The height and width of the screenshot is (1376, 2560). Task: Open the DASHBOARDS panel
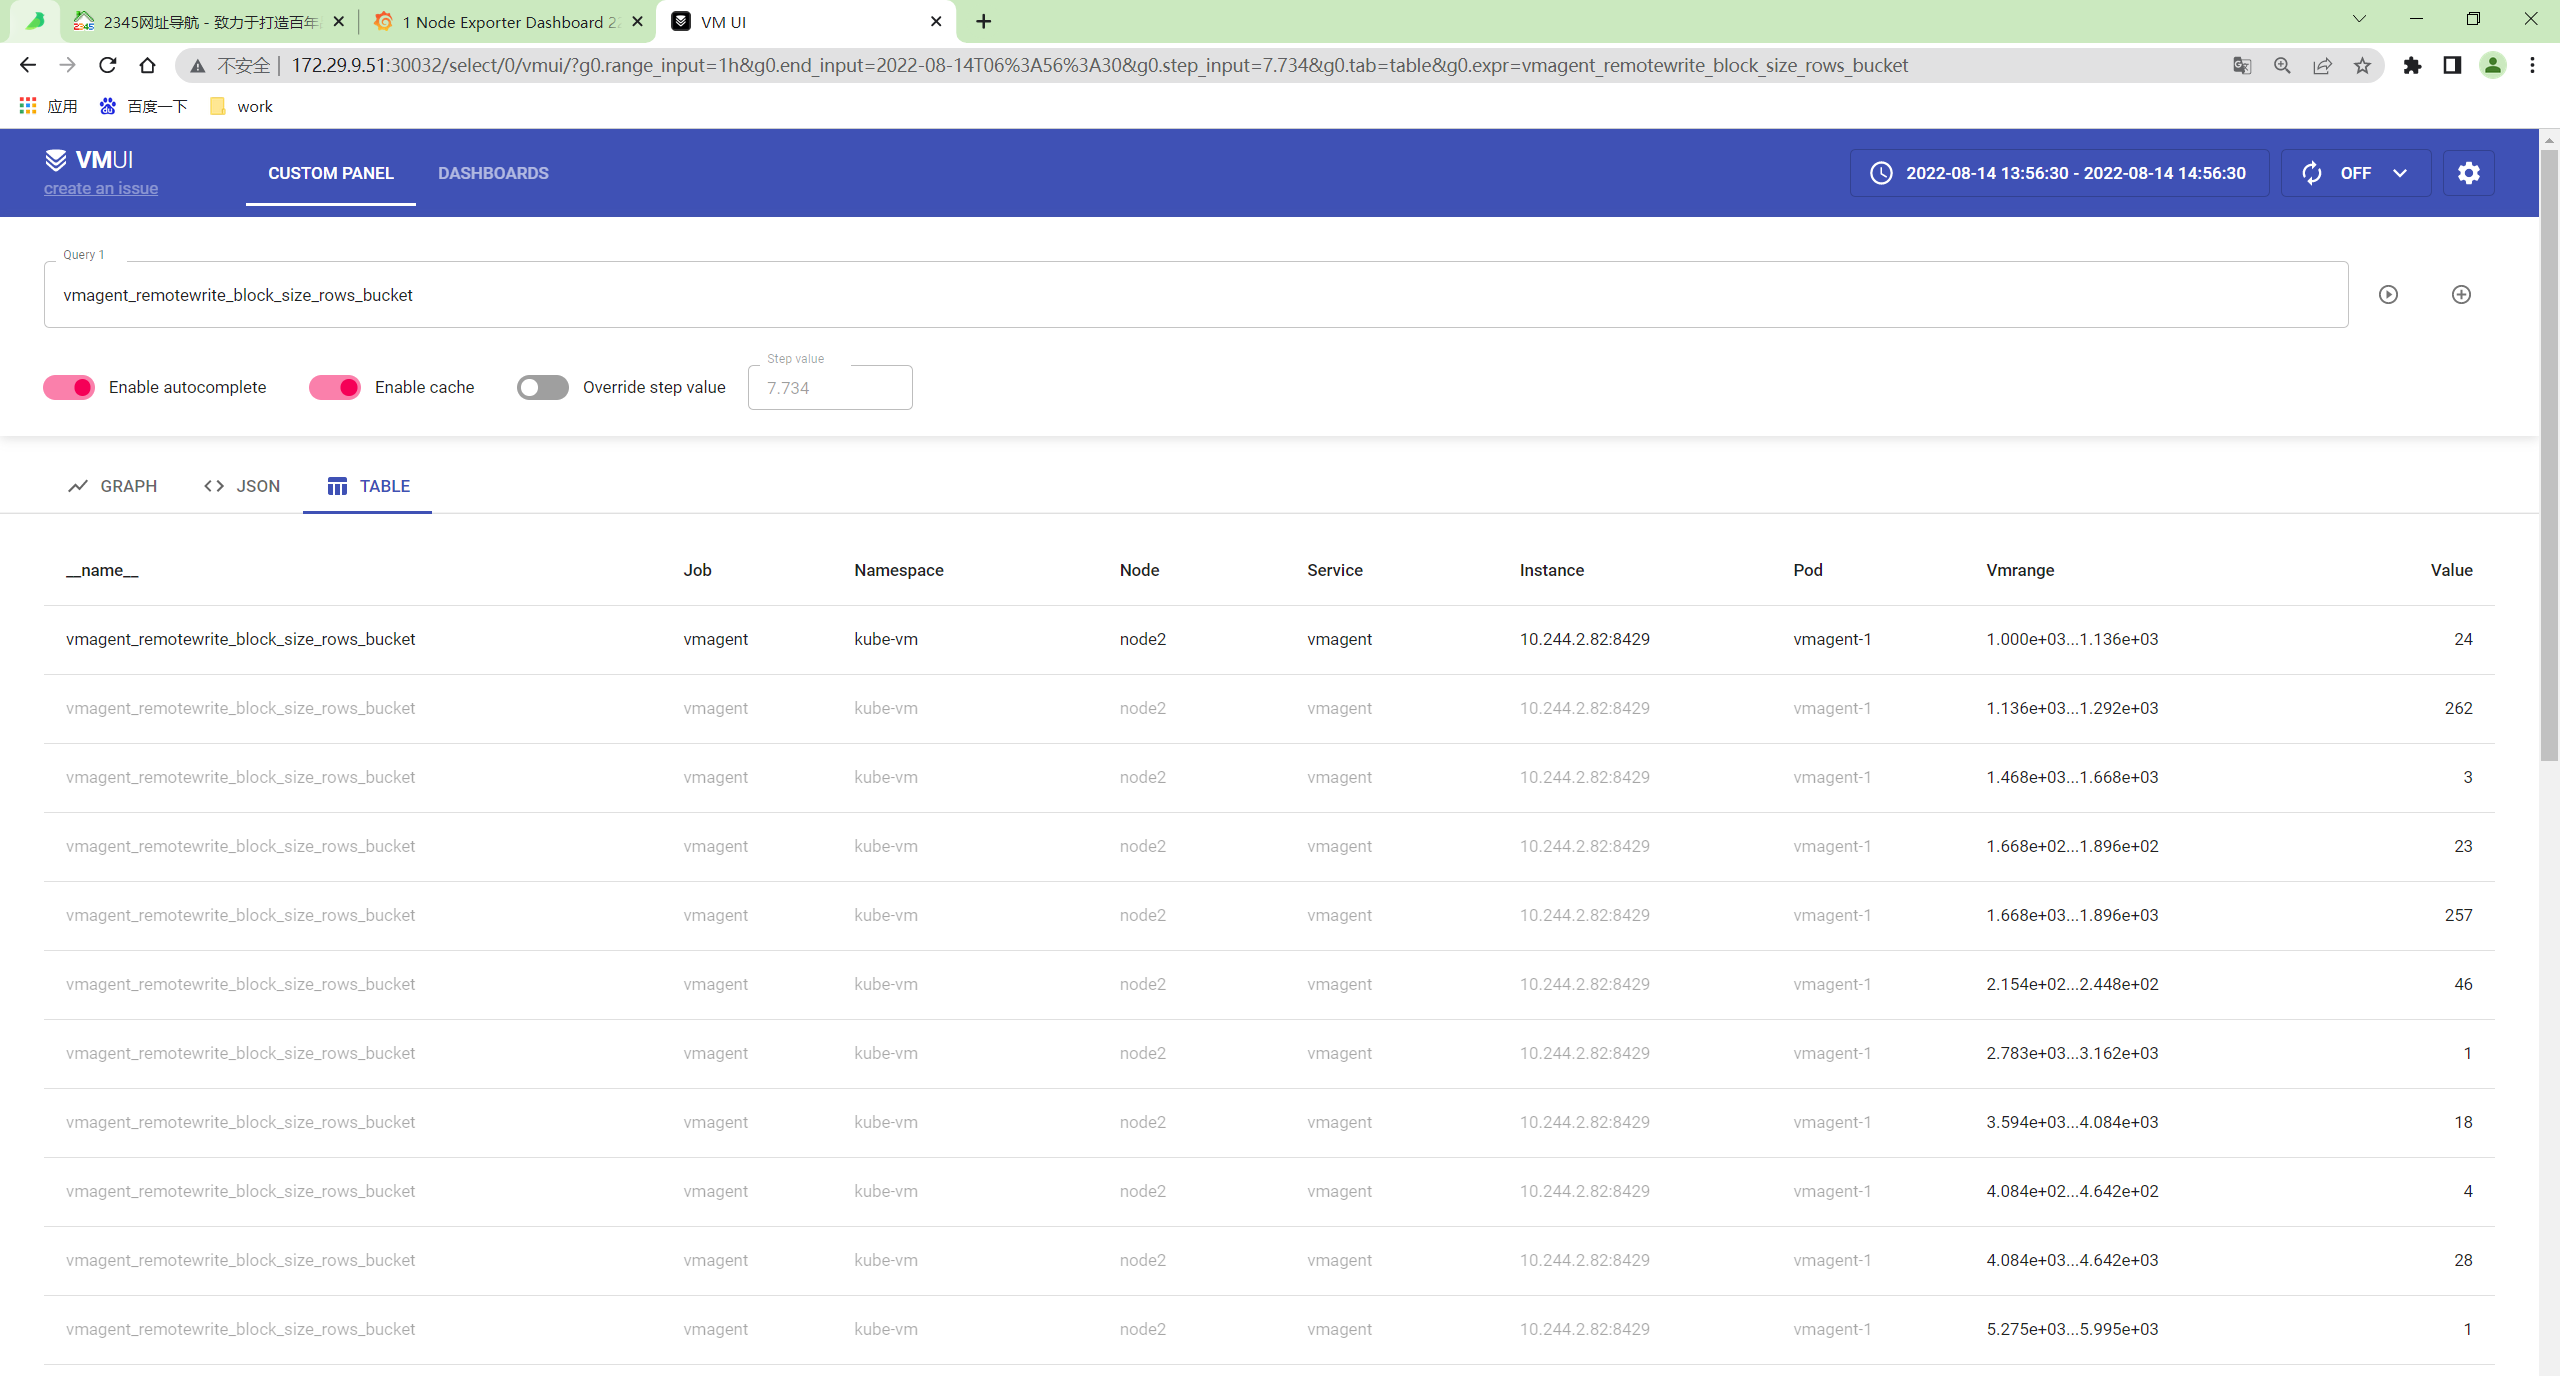(493, 173)
